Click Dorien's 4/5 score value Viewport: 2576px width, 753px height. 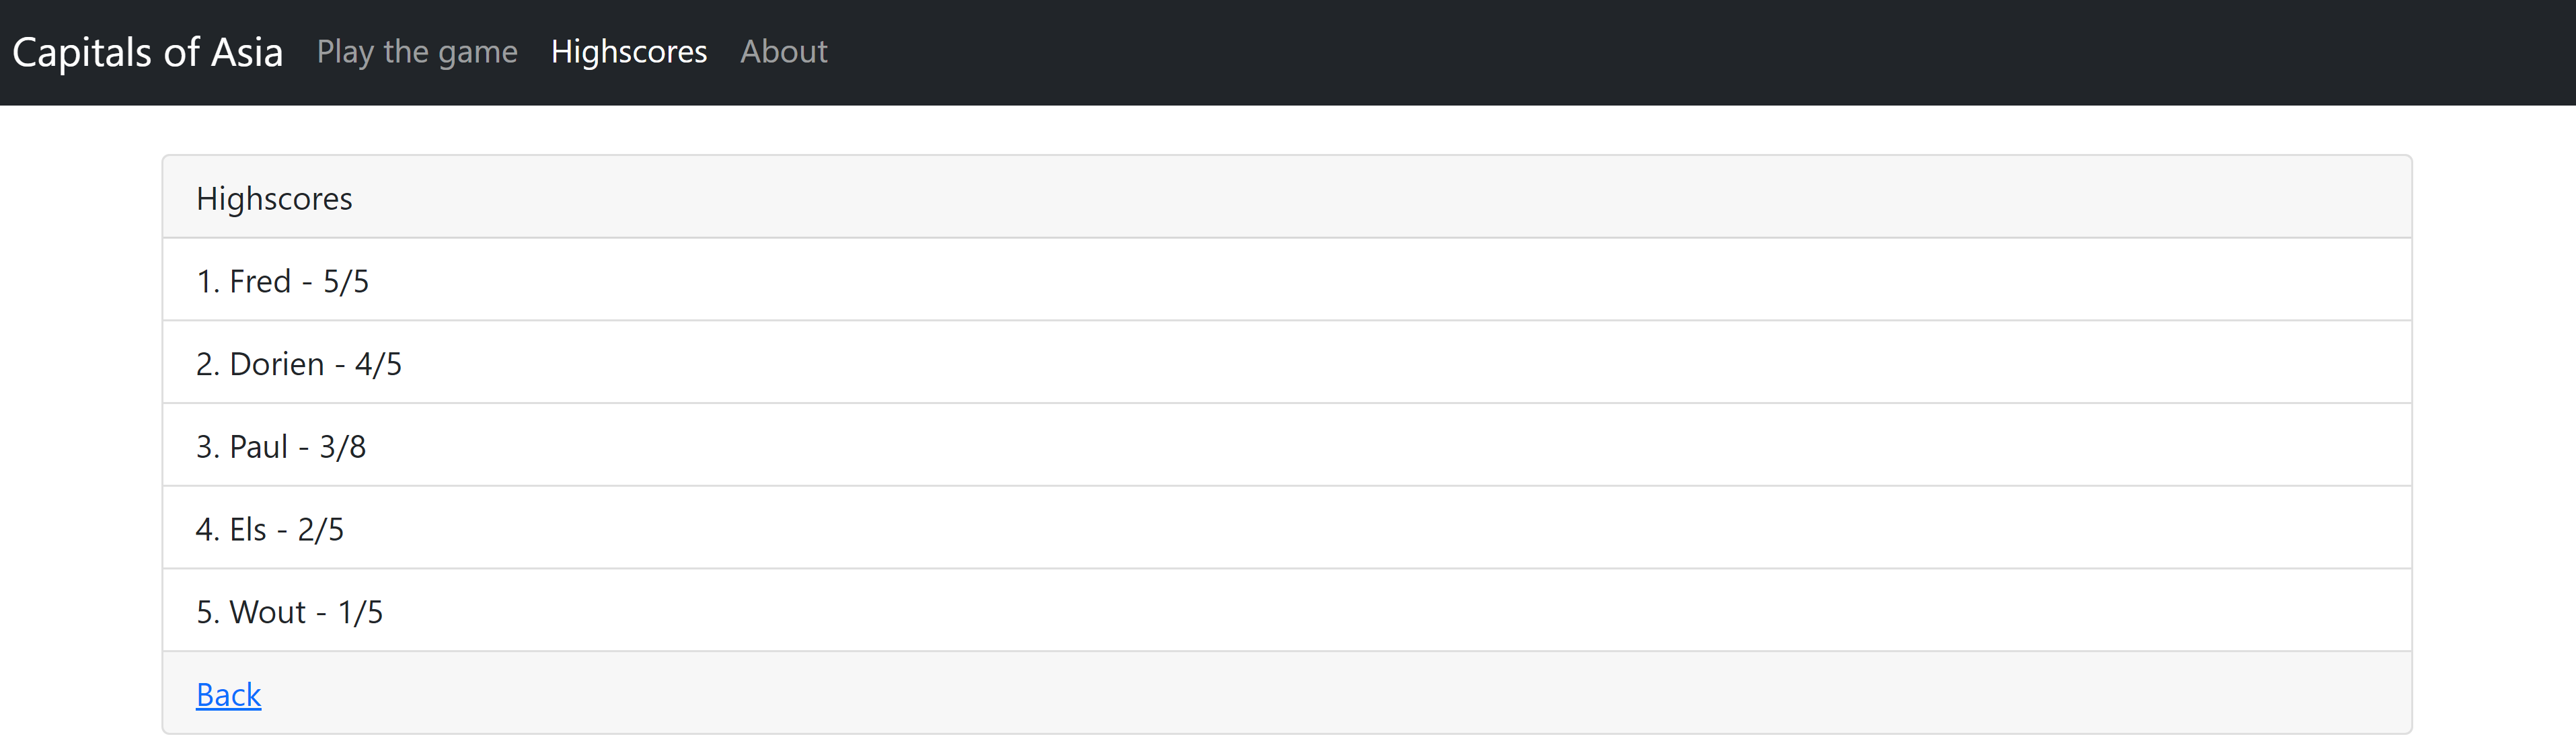(378, 364)
